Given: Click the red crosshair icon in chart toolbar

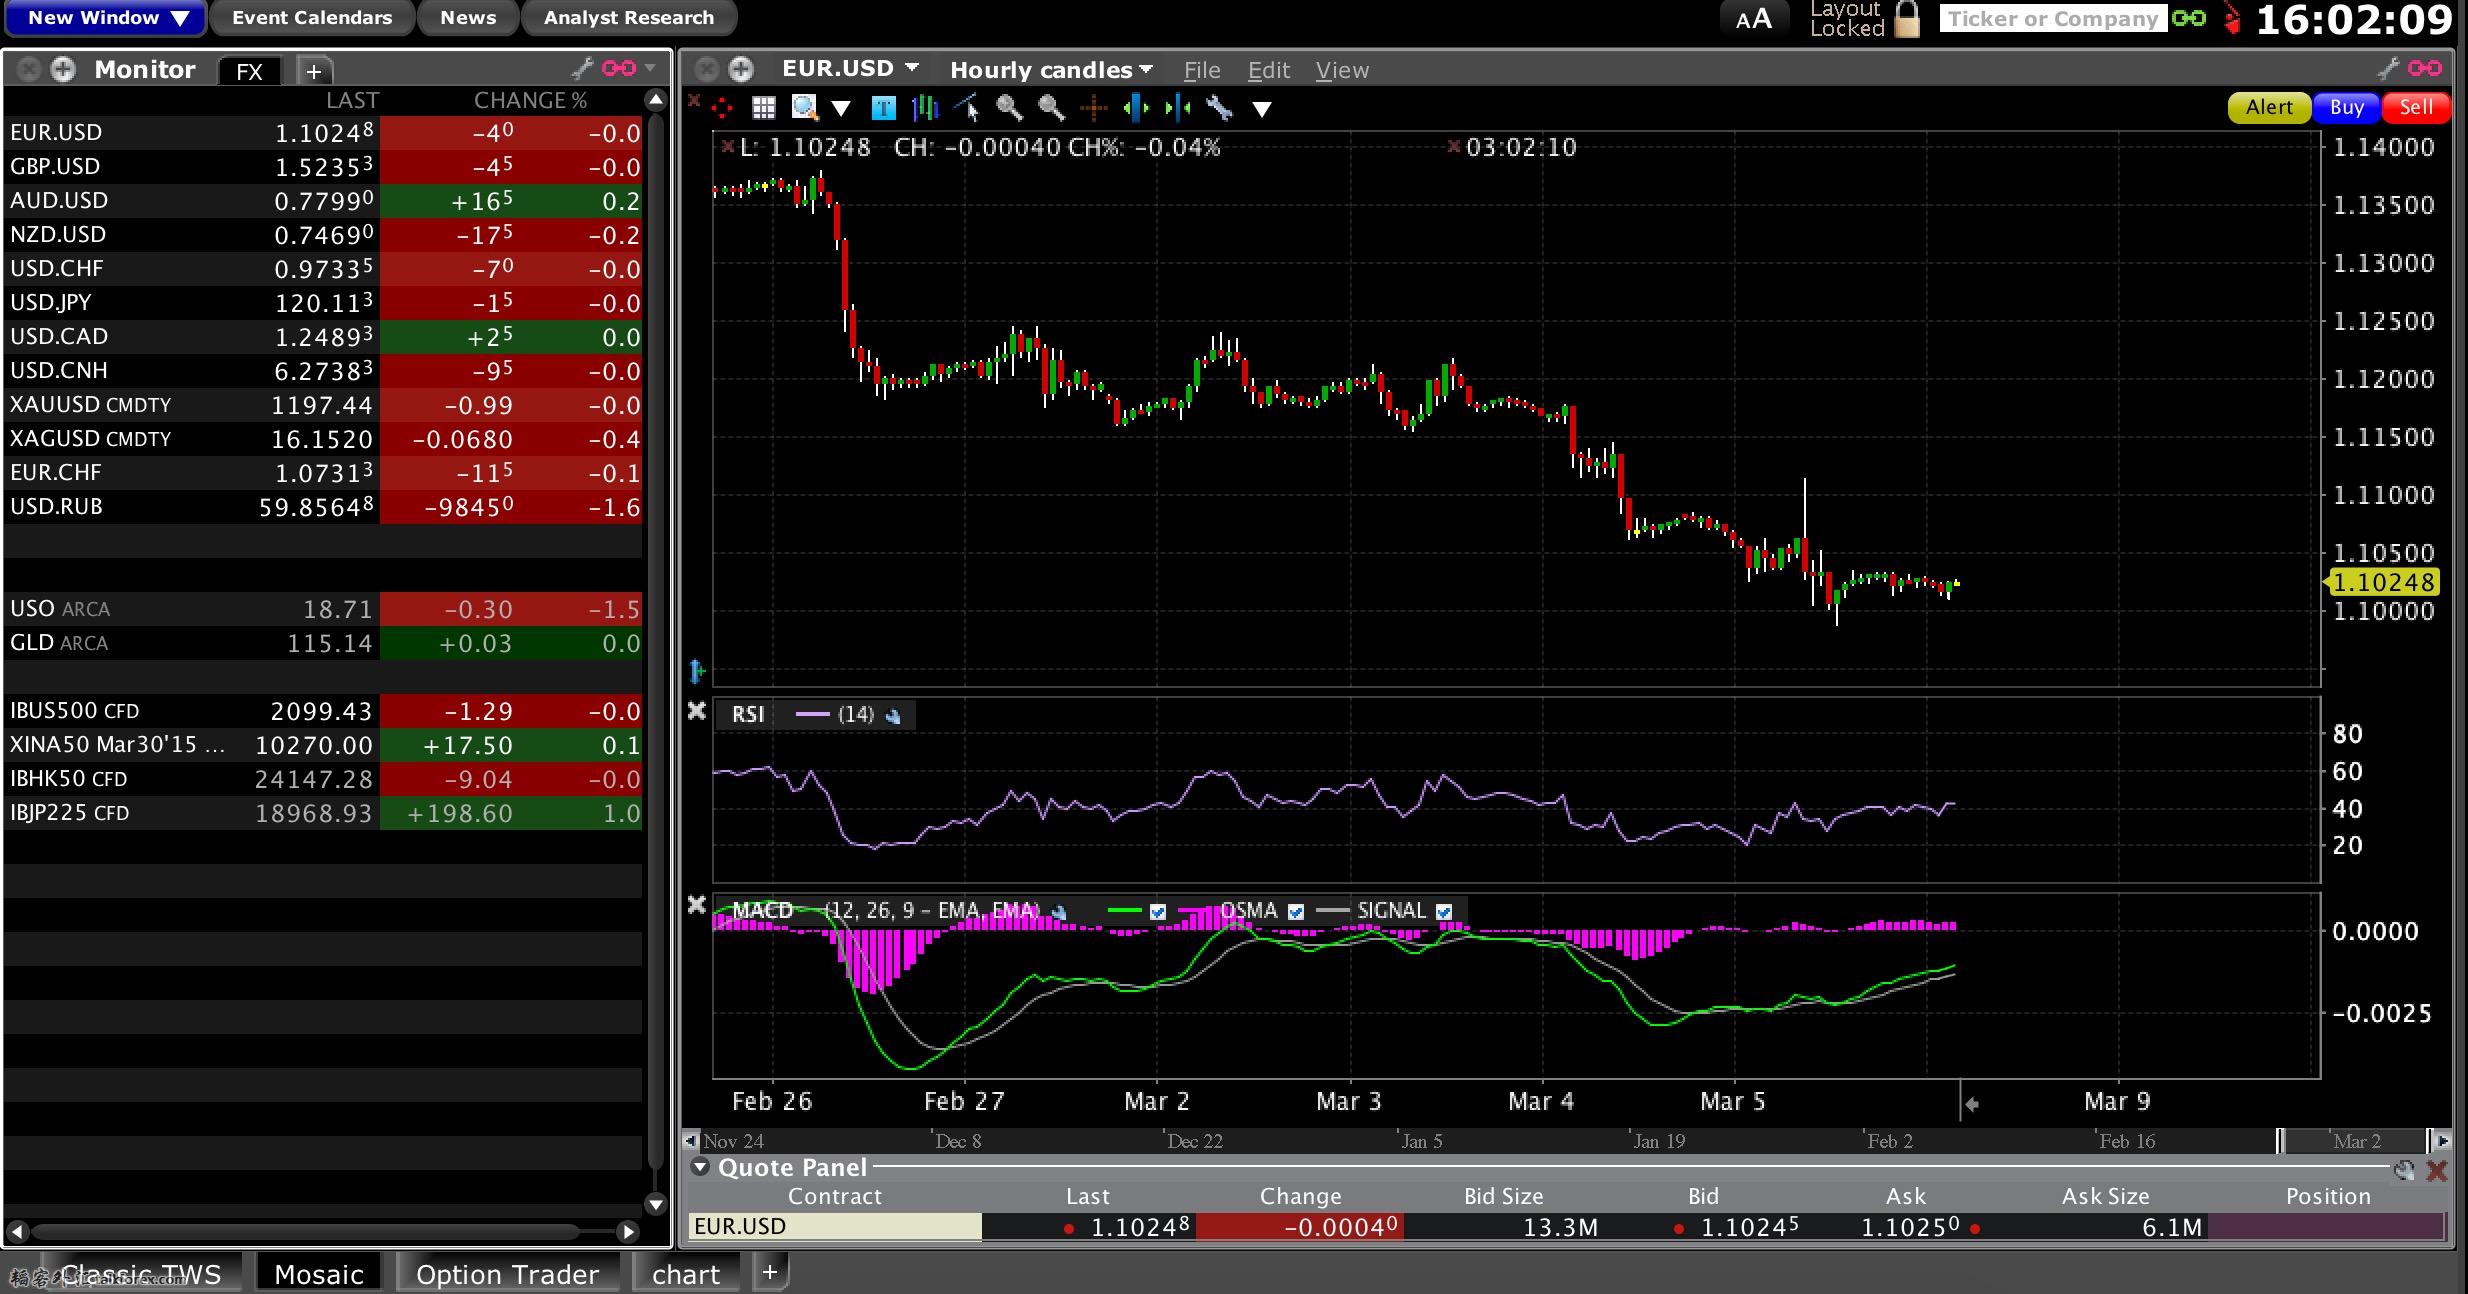Looking at the screenshot, I should pos(722,108).
